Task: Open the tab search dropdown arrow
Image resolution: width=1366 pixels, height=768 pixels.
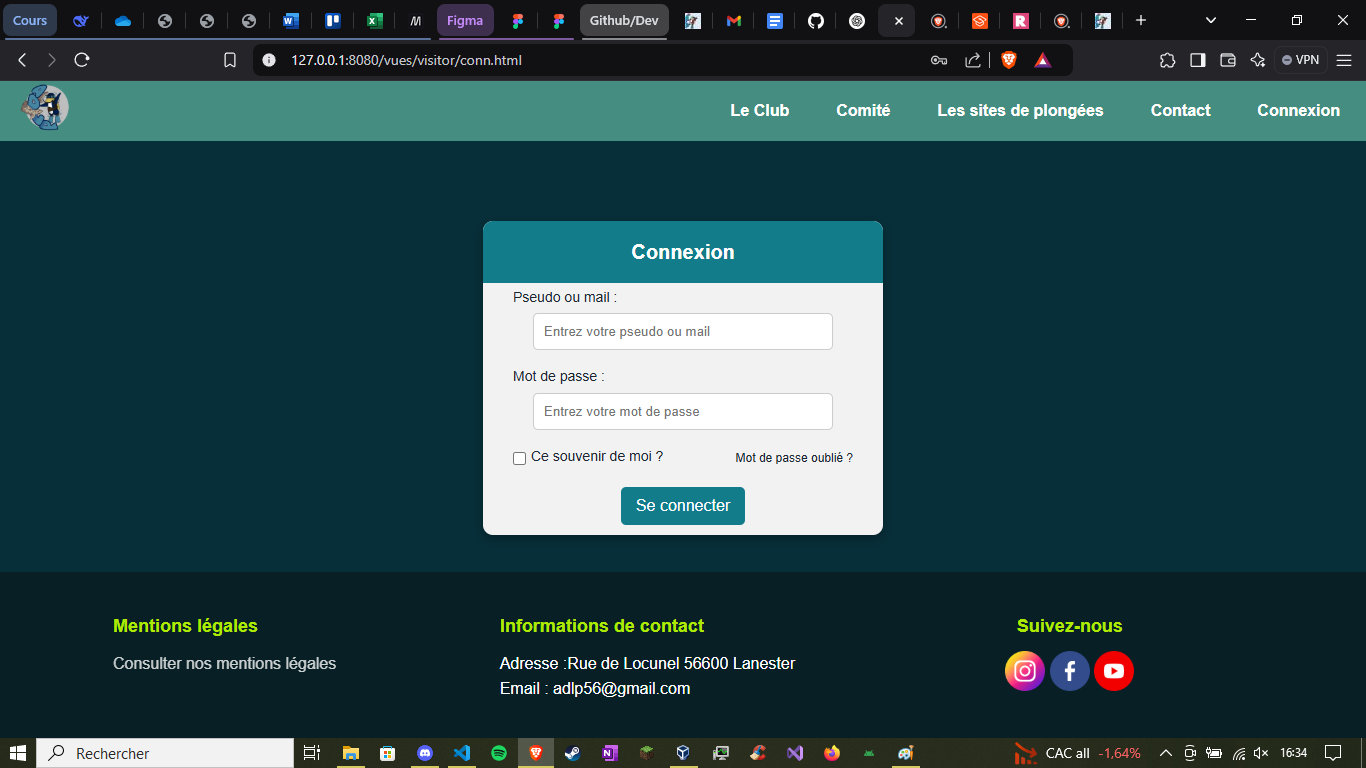Action: [x=1210, y=20]
